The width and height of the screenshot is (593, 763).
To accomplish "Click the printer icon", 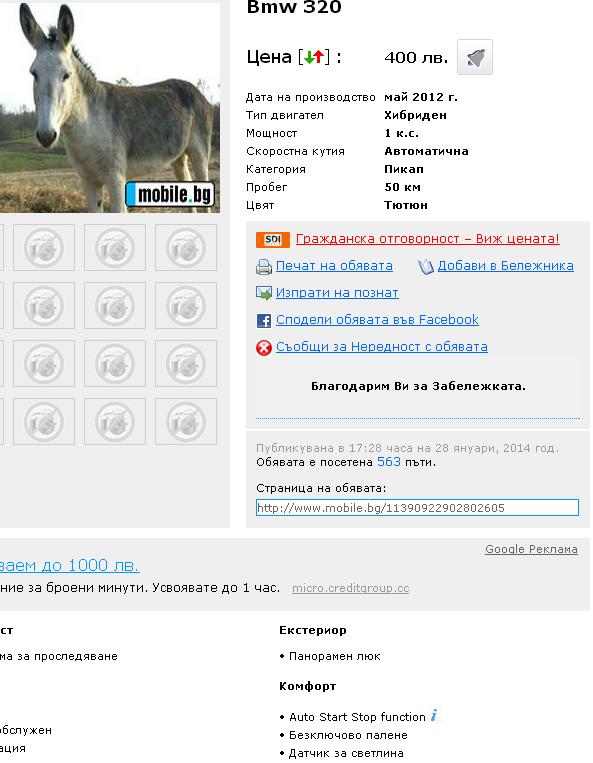I will pyautogui.click(x=264, y=267).
